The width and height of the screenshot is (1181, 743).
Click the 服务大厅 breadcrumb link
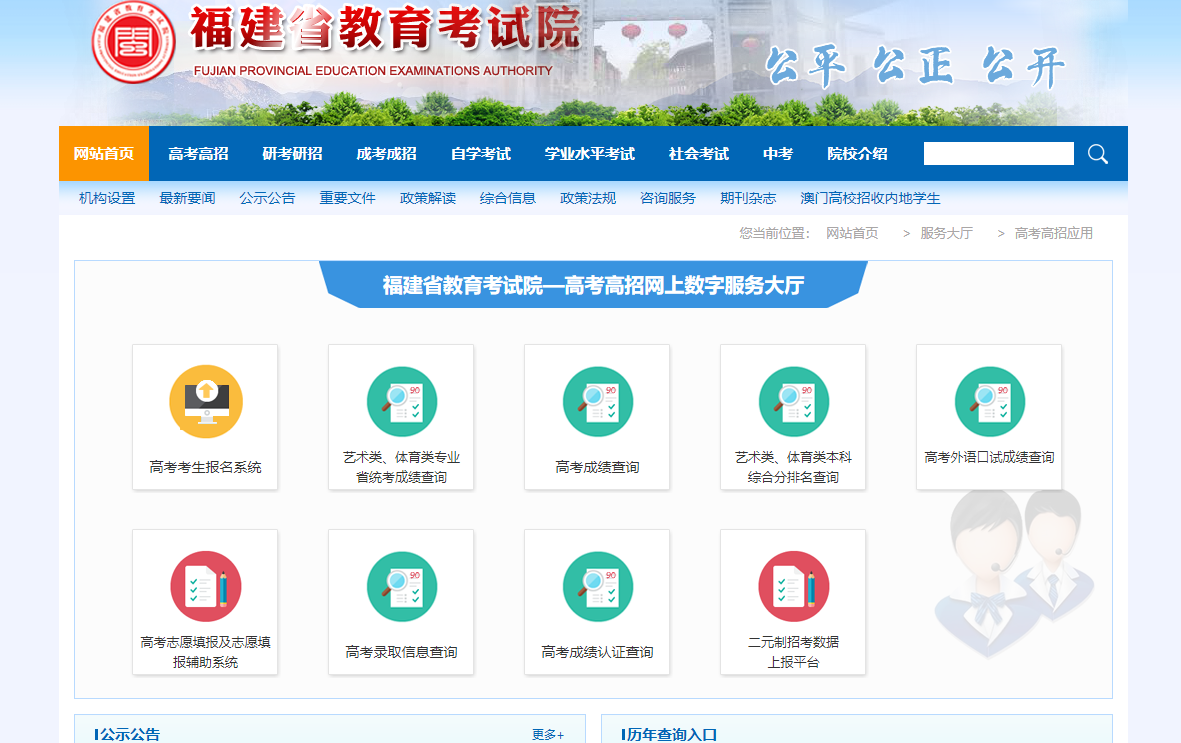(x=947, y=234)
